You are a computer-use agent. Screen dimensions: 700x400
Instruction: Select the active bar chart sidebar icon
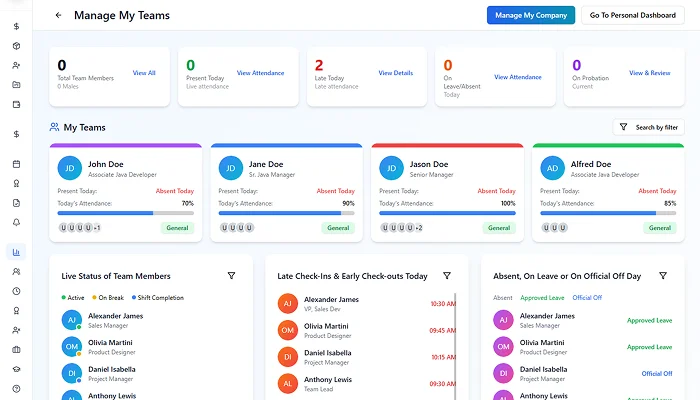[x=16, y=252]
